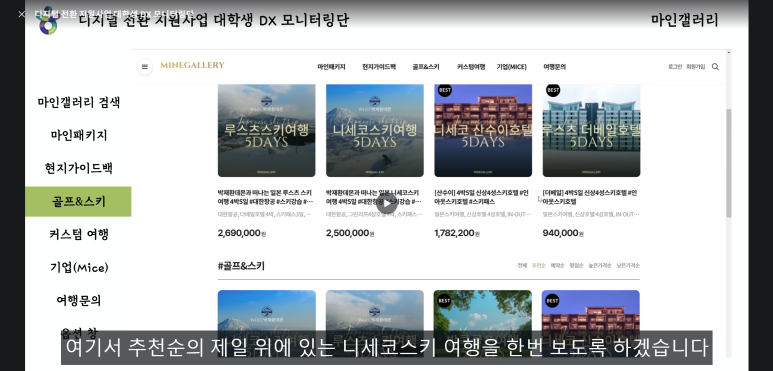The image size is (773, 371).
Task: Click the tags starting 일본스키여행 under the [산수이] title
Action: 483,214
